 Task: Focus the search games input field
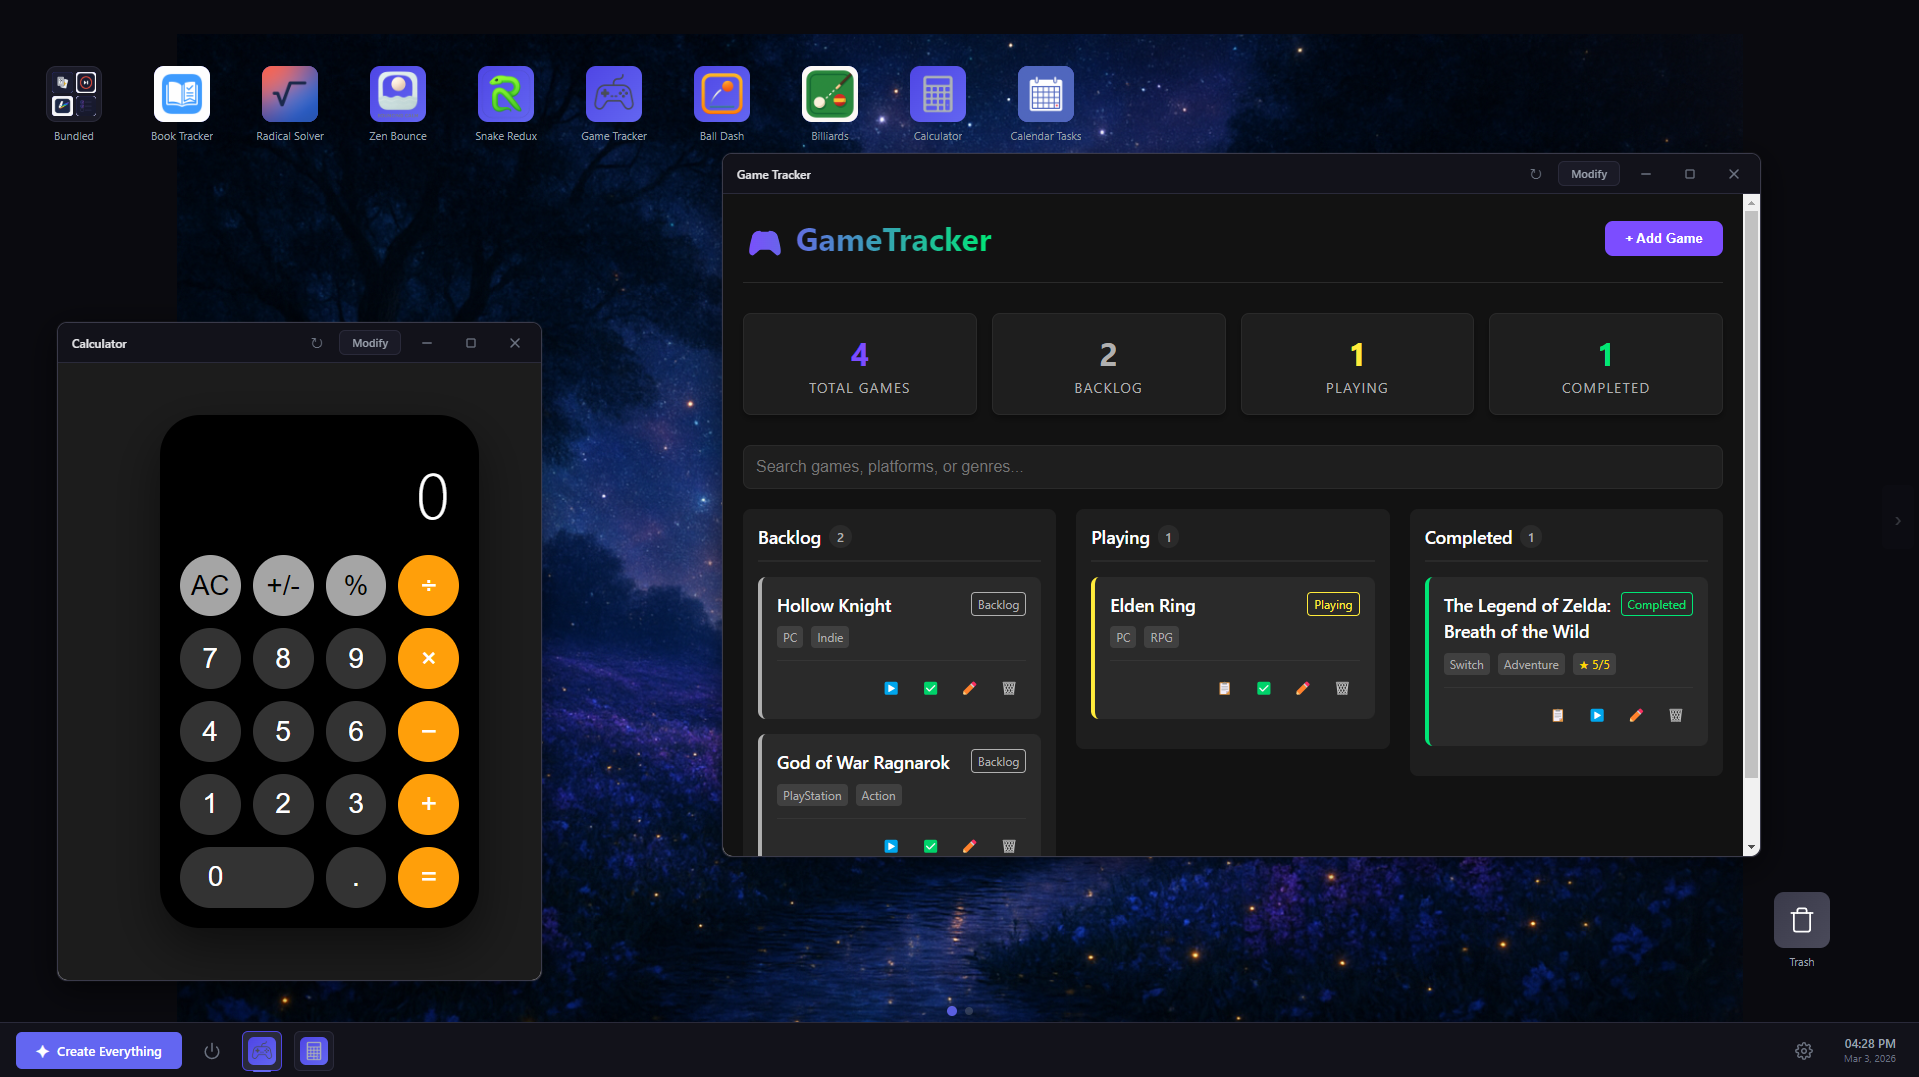point(1232,467)
